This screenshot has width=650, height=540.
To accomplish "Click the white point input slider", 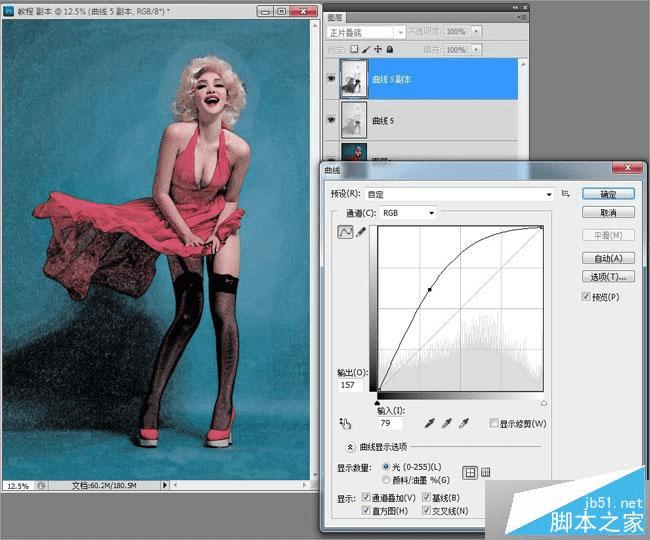I will [x=543, y=403].
